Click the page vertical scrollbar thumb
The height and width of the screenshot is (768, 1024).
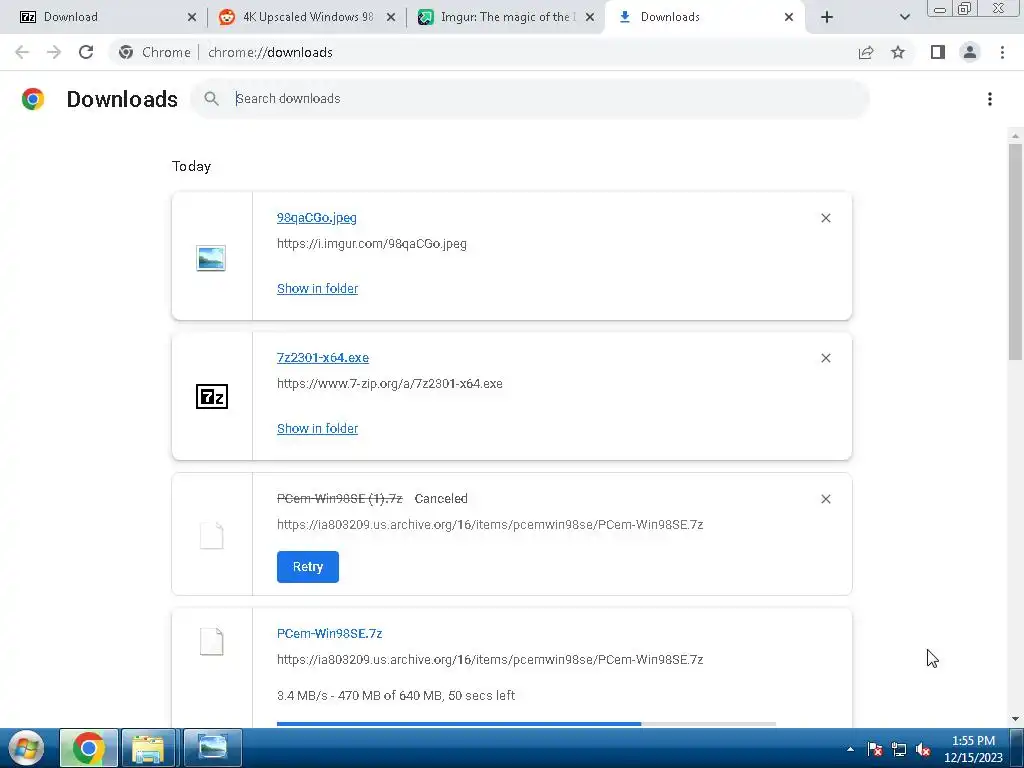pos(1014,251)
